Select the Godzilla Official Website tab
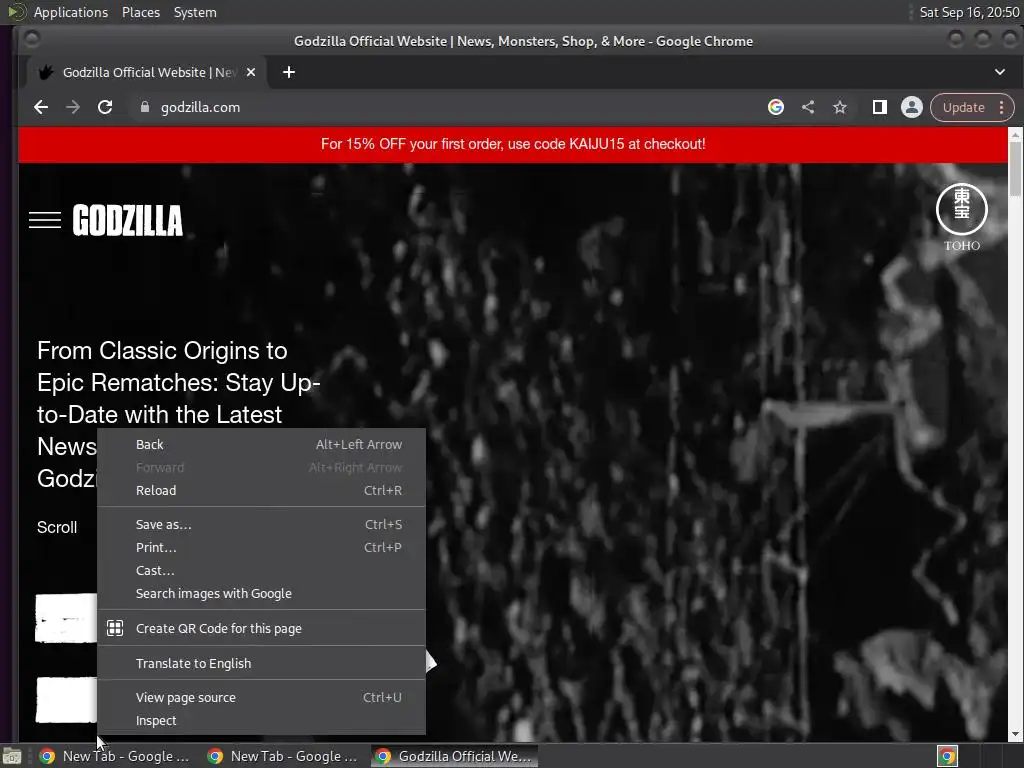The width and height of the screenshot is (1024, 768). click(x=147, y=72)
